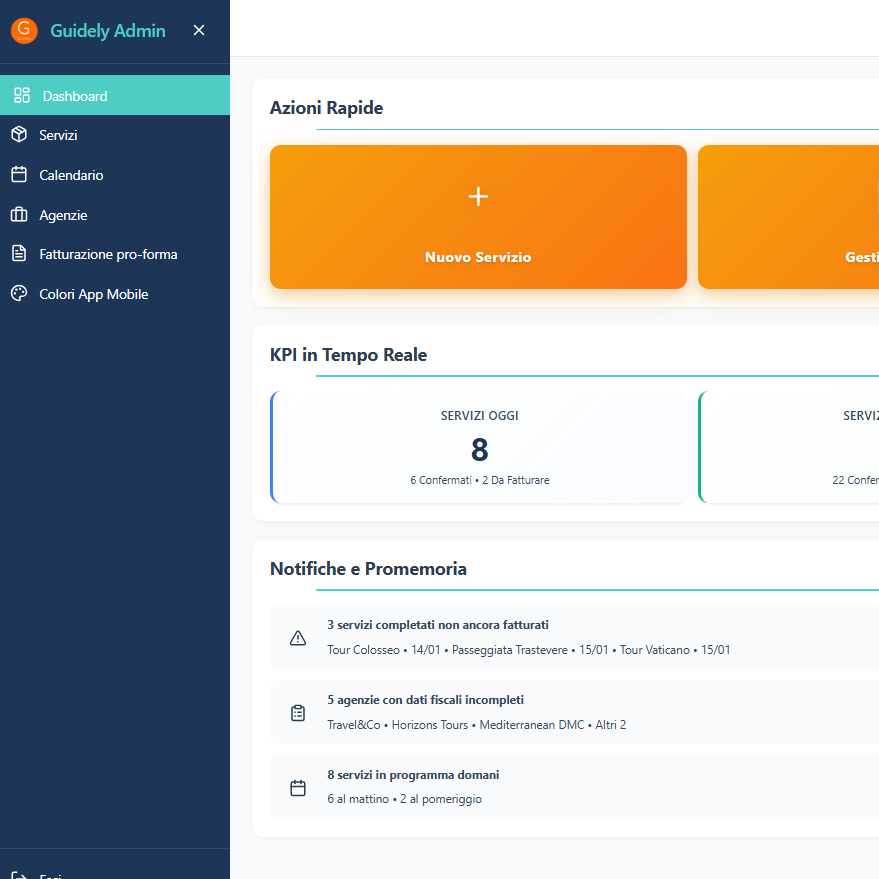Click the Travel&Co agencies detail line
This screenshot has width=879, height=879.
[x=476, y=725]
